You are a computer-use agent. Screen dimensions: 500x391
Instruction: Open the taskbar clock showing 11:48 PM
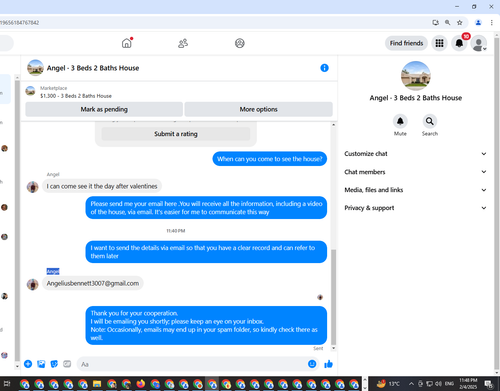[x=468, y=384]
